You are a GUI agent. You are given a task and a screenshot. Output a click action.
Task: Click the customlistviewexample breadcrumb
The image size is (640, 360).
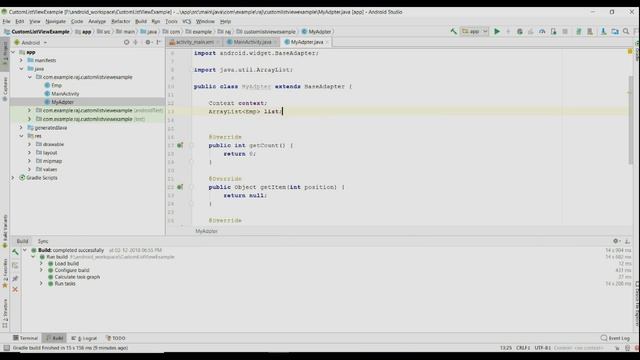tap(266, 31)
